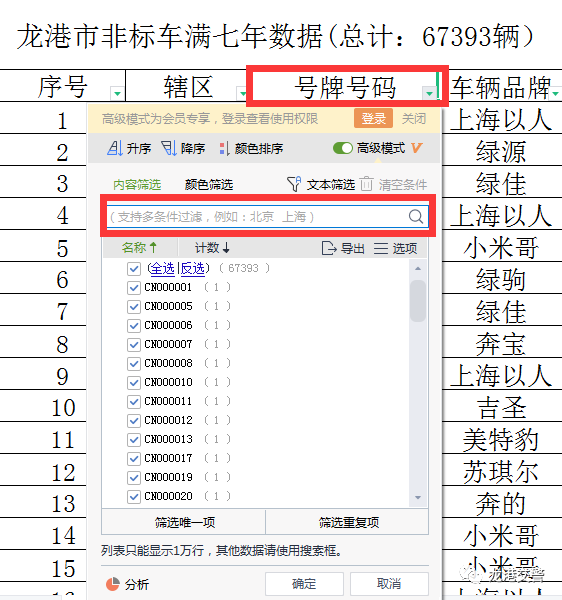This screenshot has height=600, width=562.
Task: Uncheck CN000007 checkbox
Action: point(134,344)
